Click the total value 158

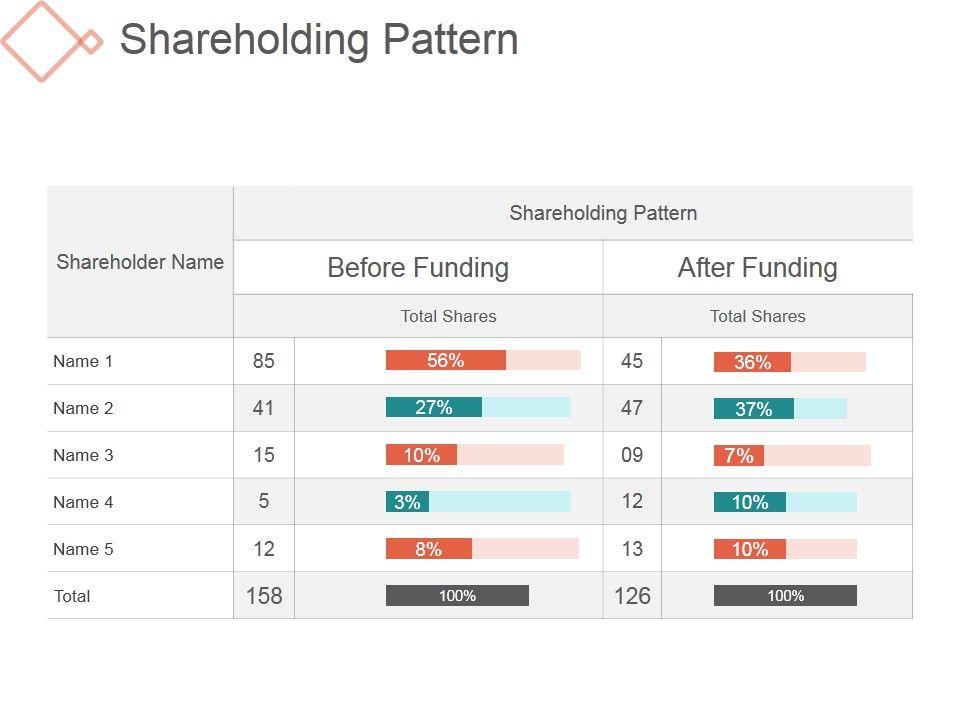264,596
